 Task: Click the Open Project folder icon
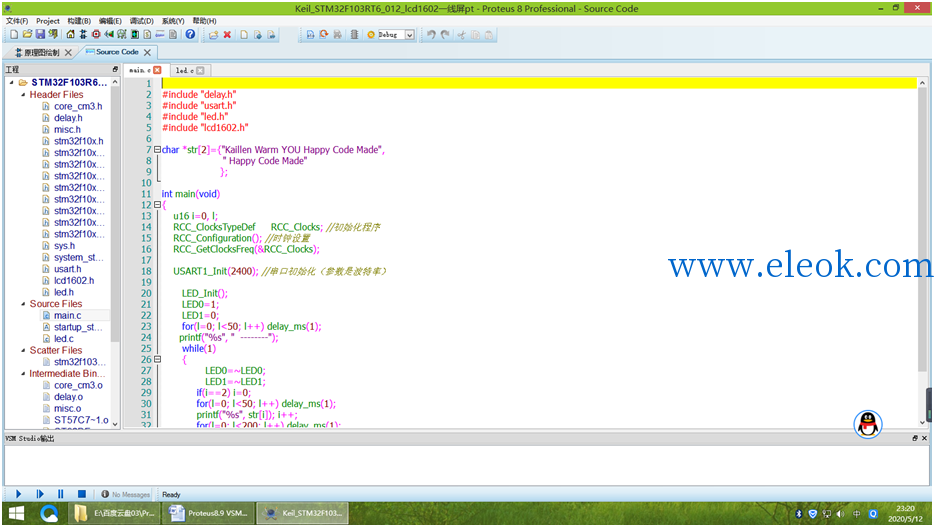pos(27,35)
